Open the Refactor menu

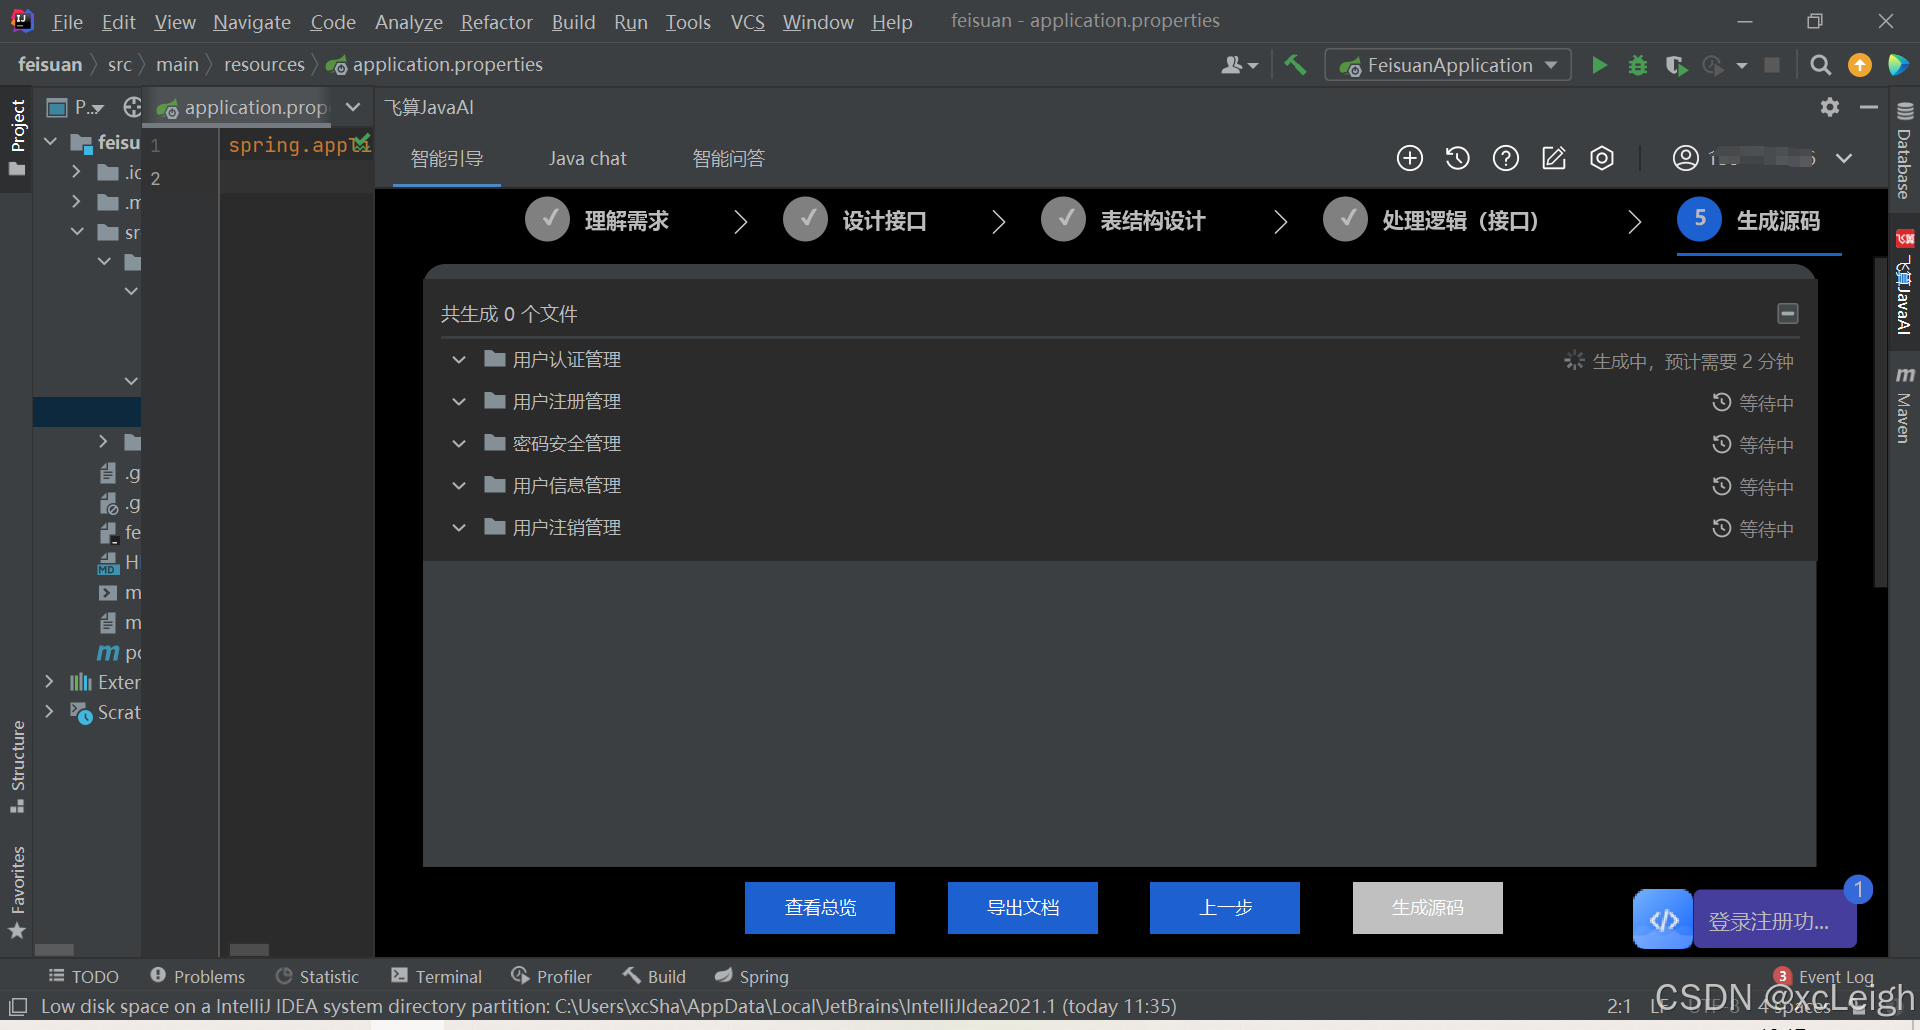pos(496,22)
